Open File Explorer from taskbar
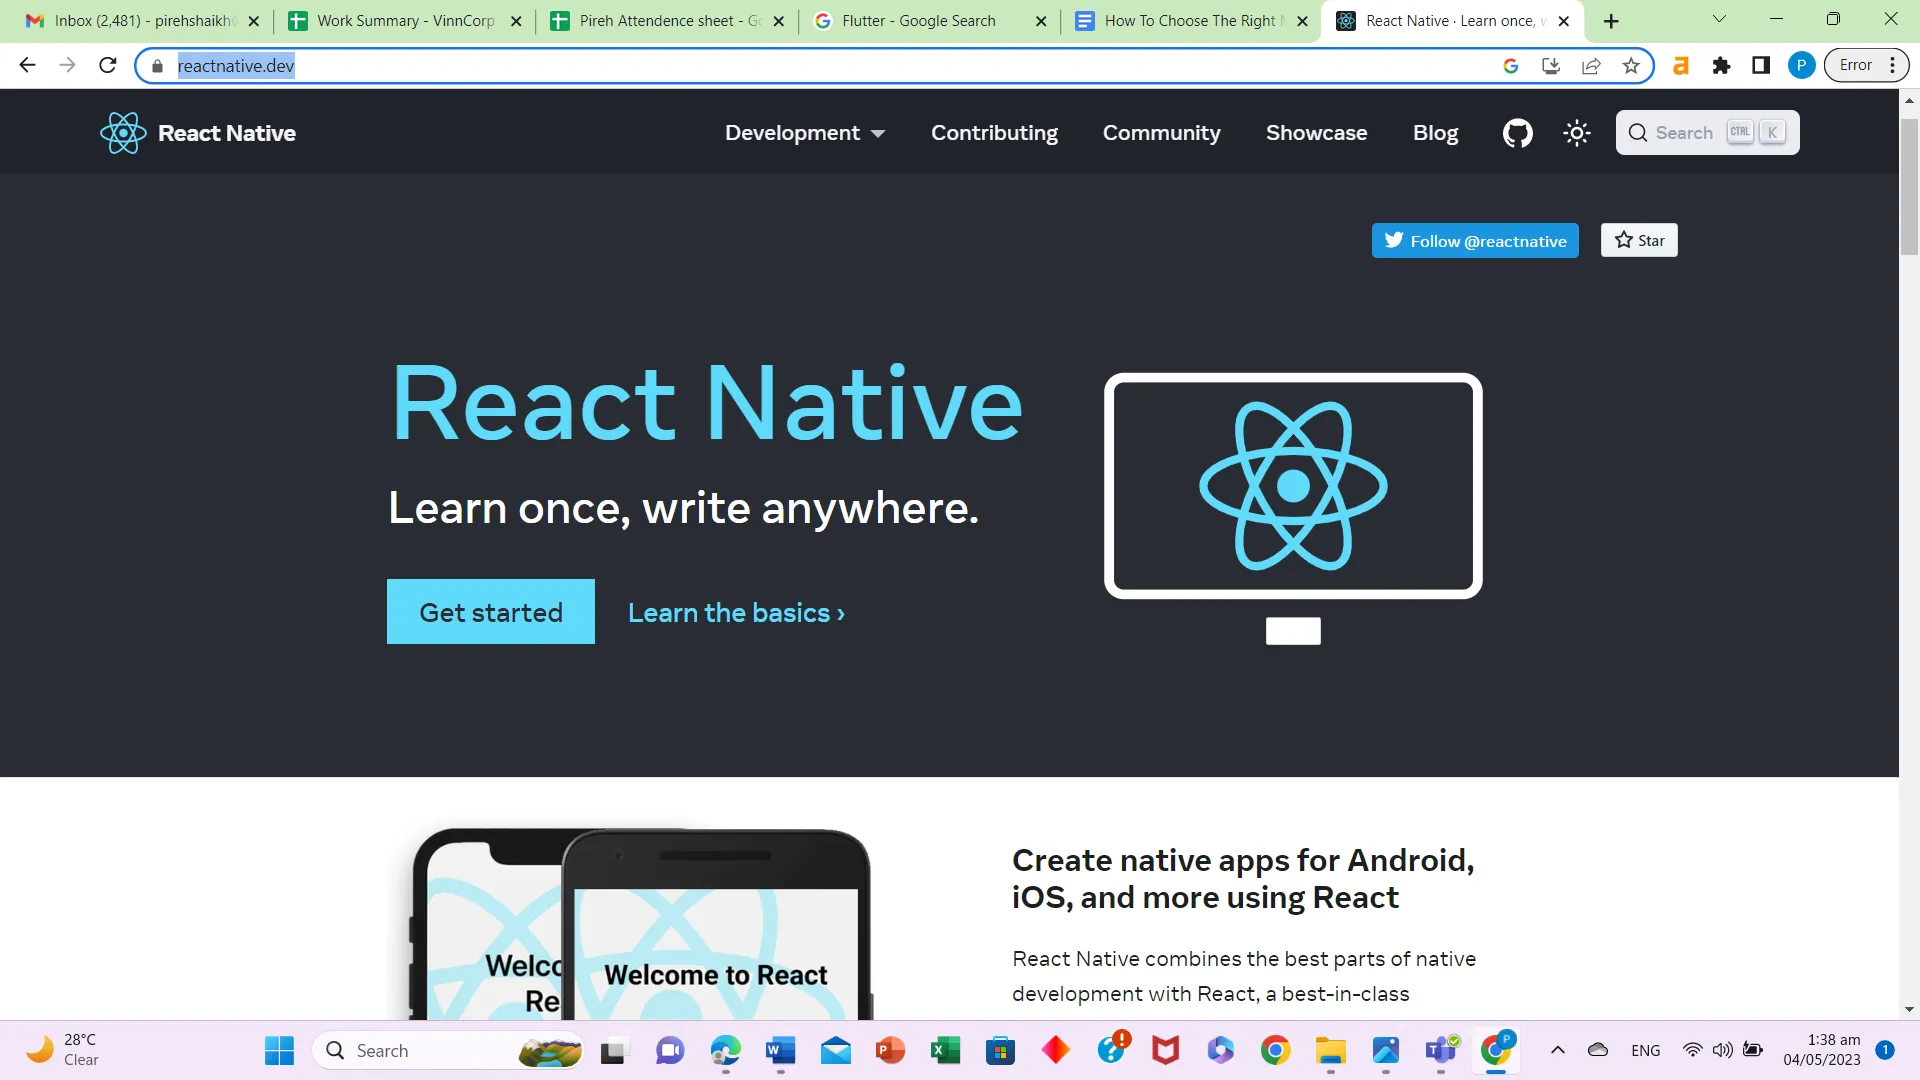 click(1330, 1050)
